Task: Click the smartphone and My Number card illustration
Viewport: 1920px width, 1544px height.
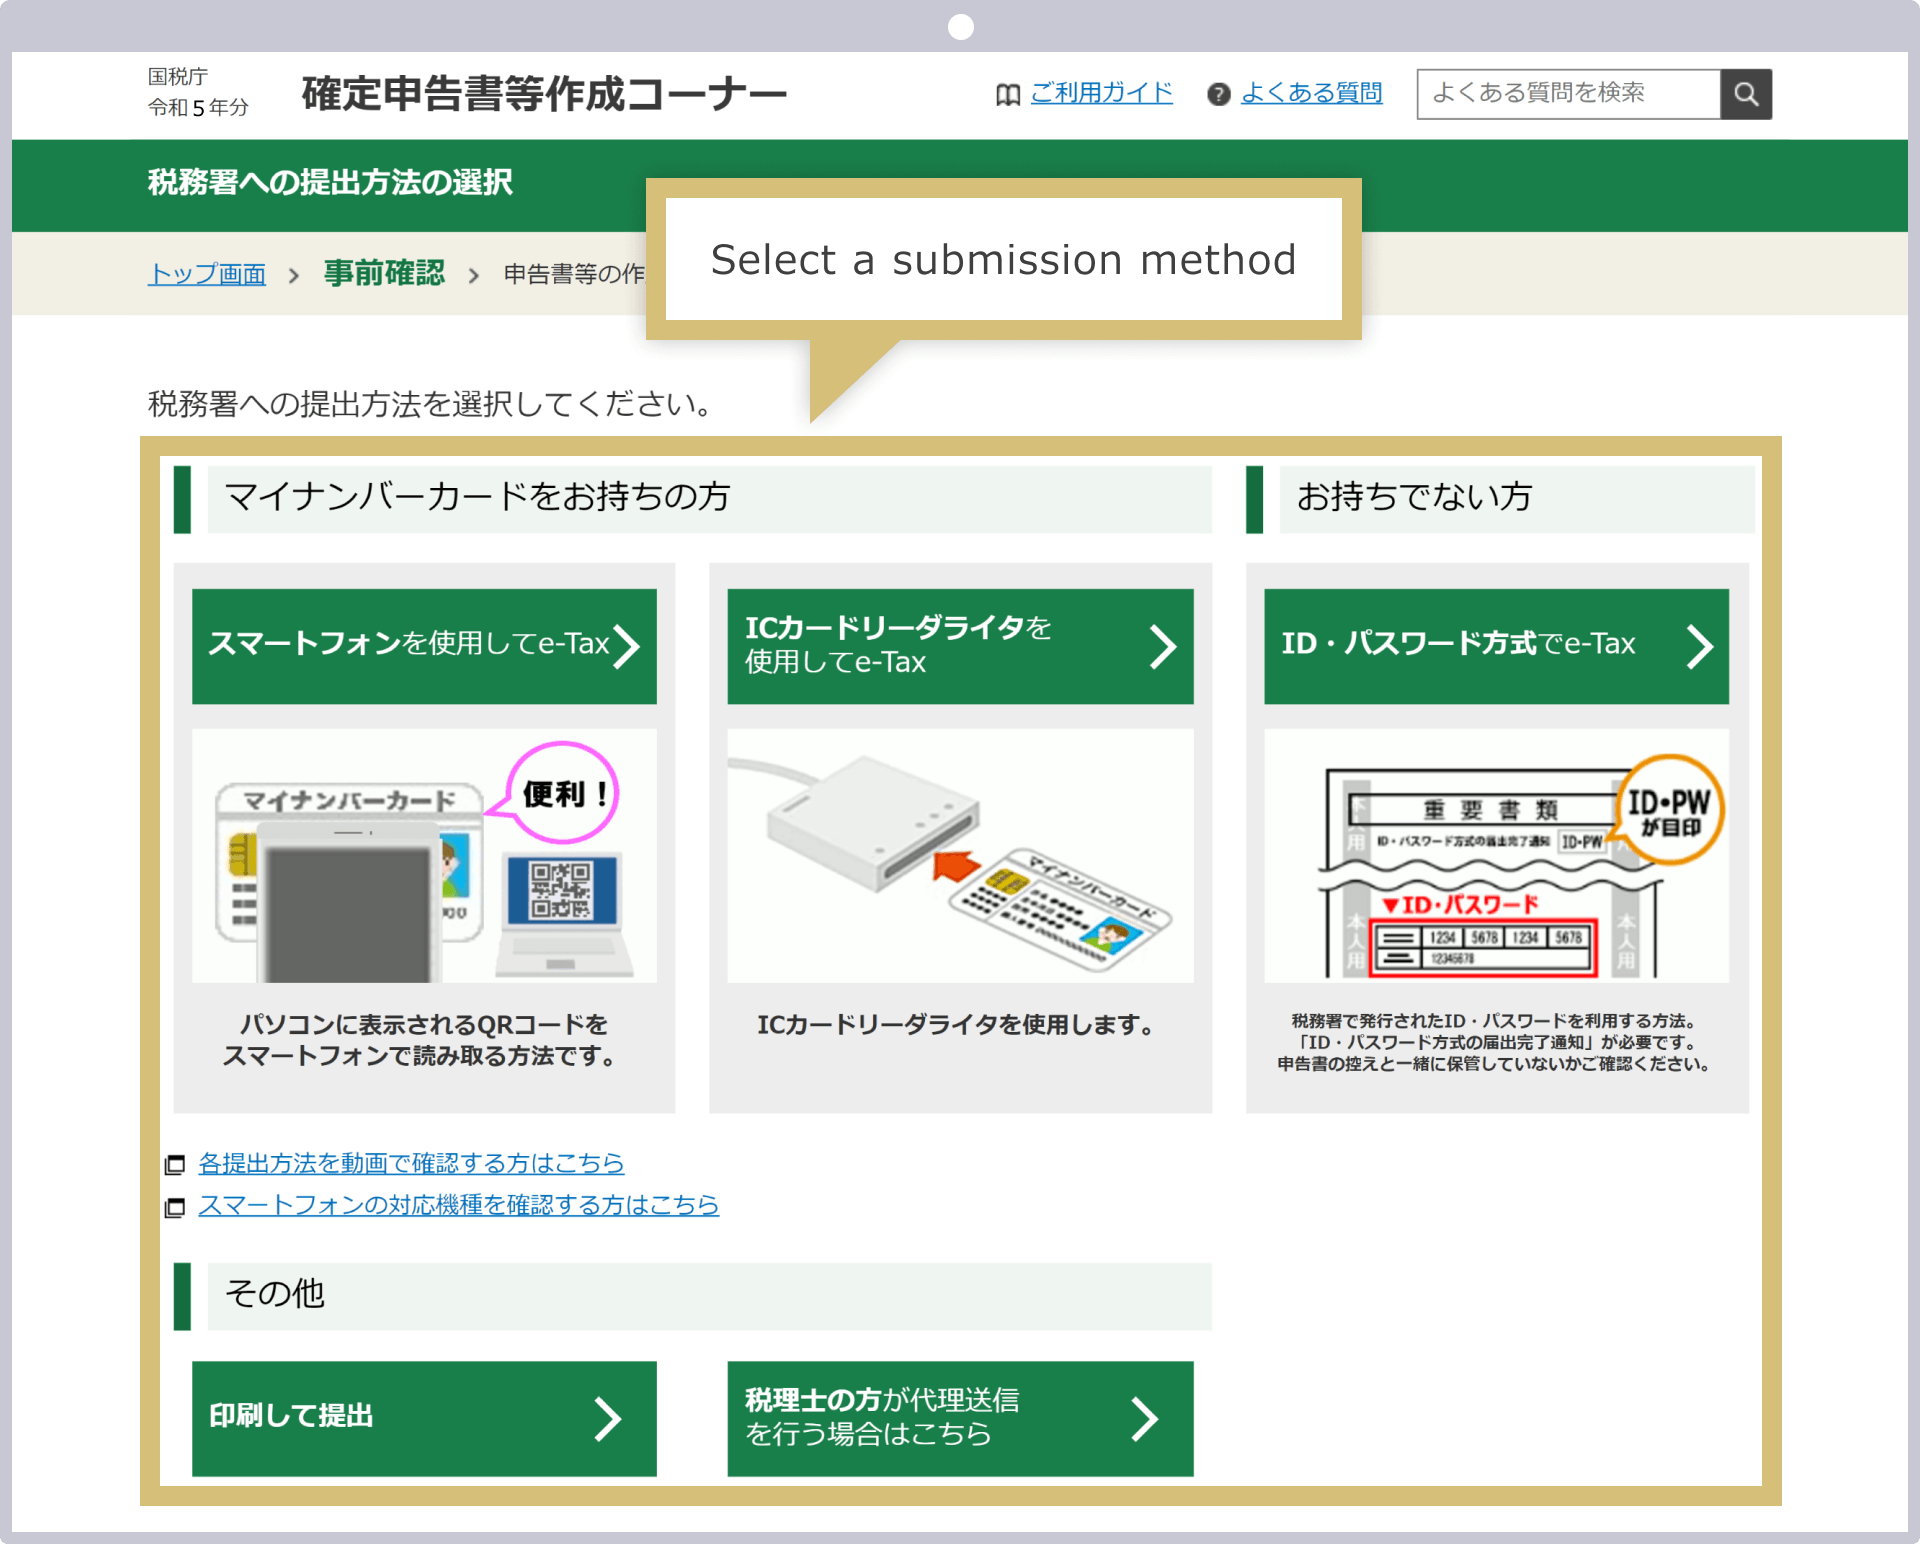Action: click(x=424, y=856)
